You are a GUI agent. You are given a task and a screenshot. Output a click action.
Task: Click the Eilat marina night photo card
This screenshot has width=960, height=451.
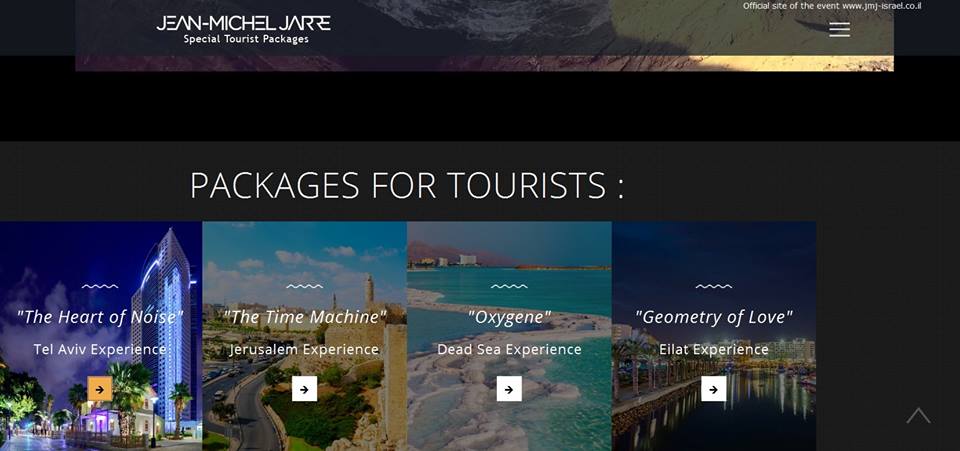pos(714,336)
